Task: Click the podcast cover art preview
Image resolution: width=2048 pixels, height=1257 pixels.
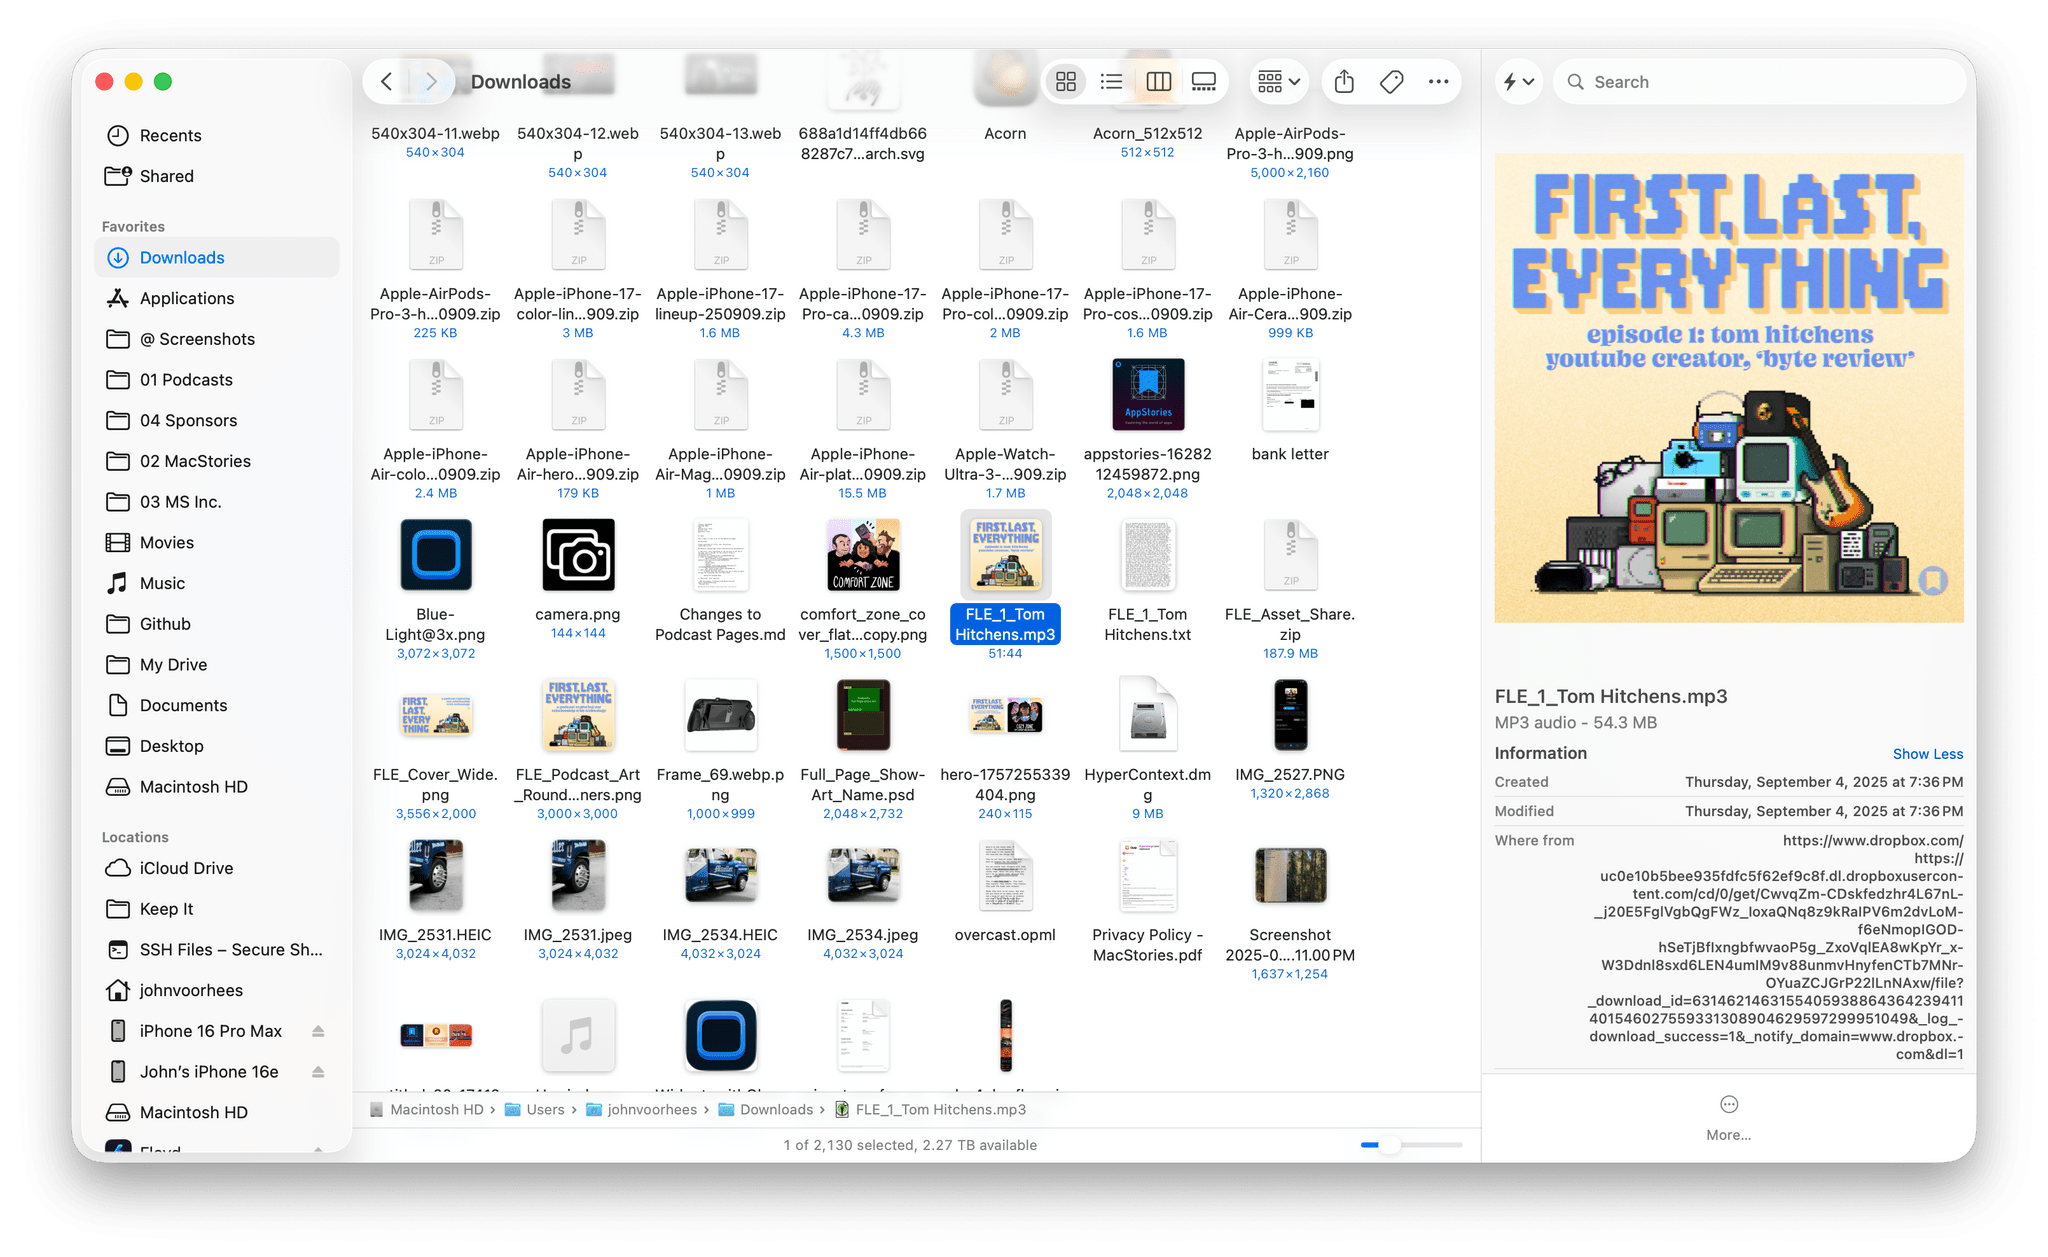Action: pyautogui.click(x=1728, y=388)
